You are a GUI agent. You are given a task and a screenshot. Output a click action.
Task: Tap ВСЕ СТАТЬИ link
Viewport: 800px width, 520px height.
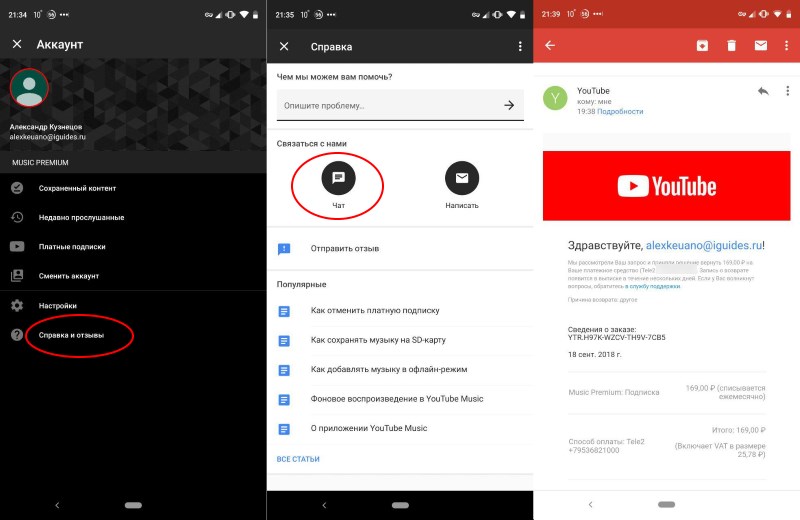(x=298, y=459)
